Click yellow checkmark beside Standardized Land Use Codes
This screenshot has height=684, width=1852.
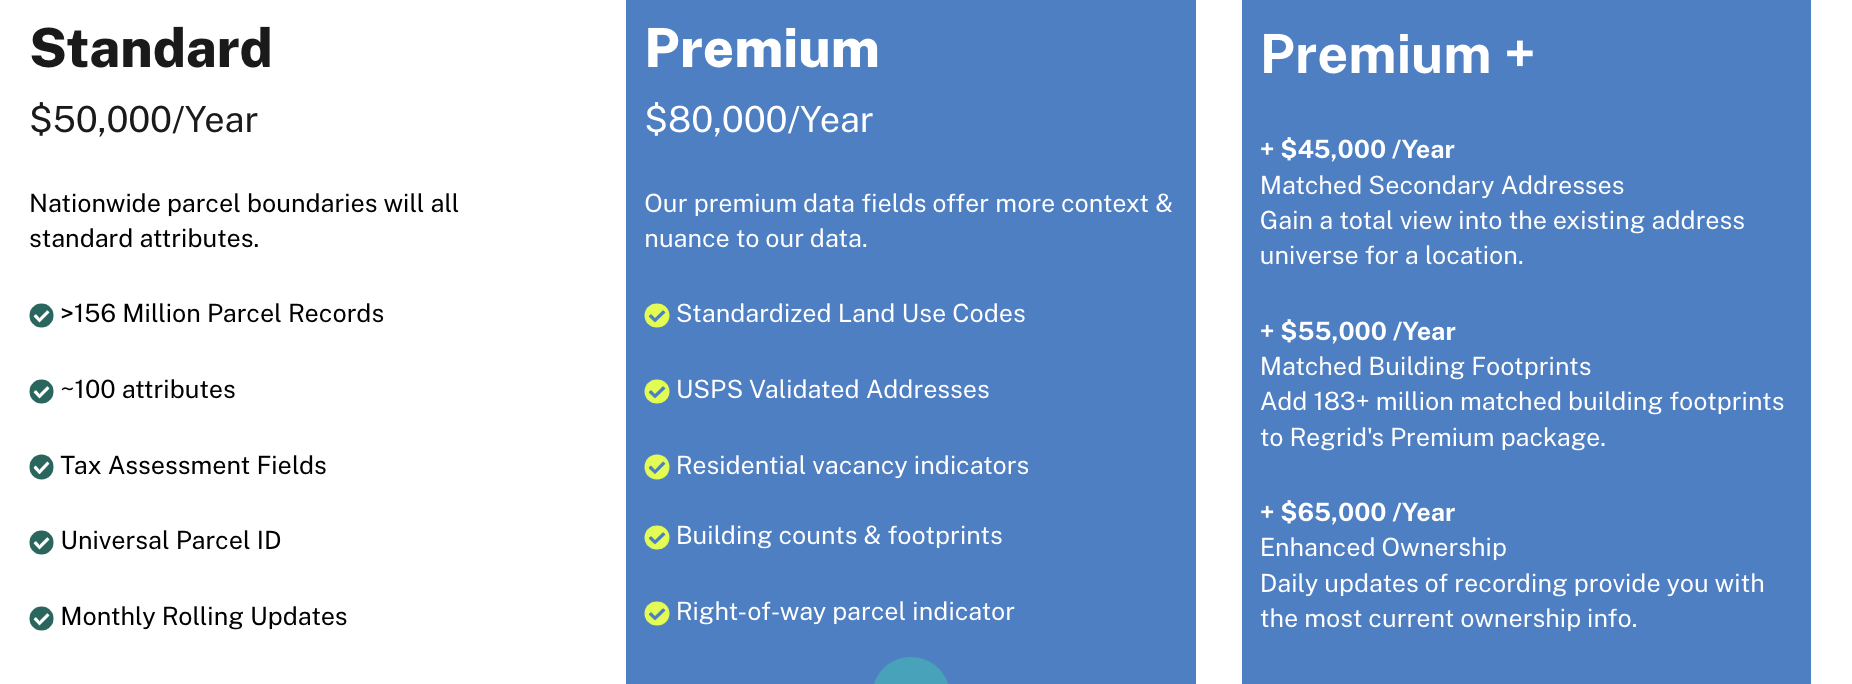tap(657, 316)
